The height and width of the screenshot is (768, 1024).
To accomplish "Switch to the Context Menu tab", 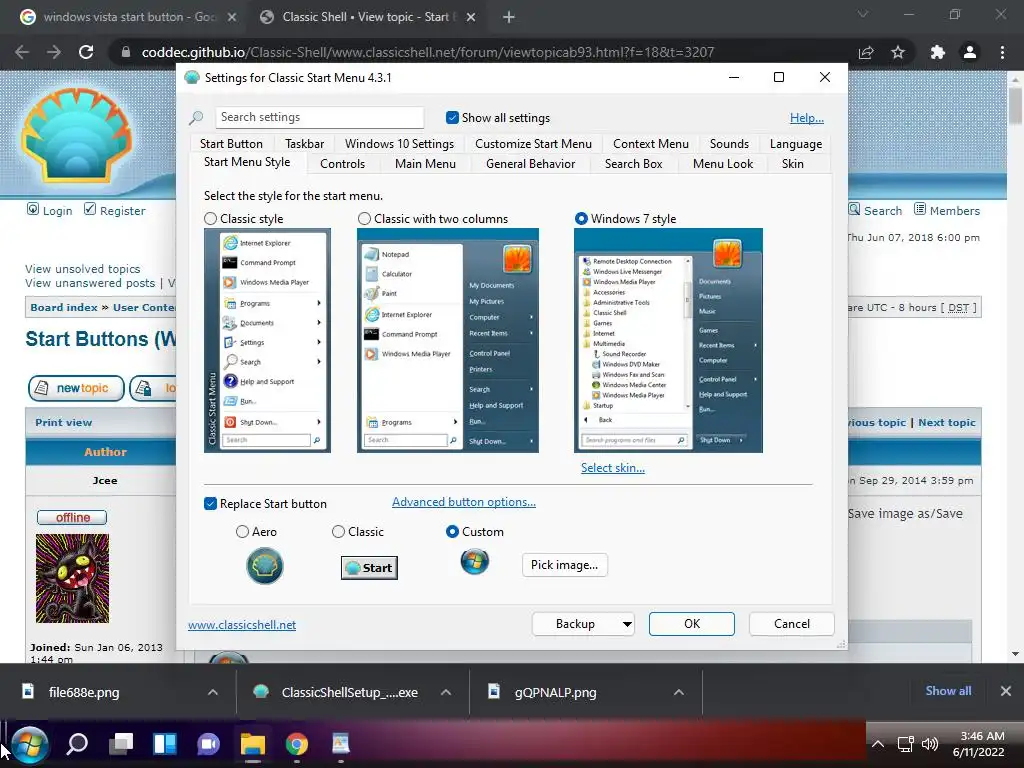I will (650, 144).
